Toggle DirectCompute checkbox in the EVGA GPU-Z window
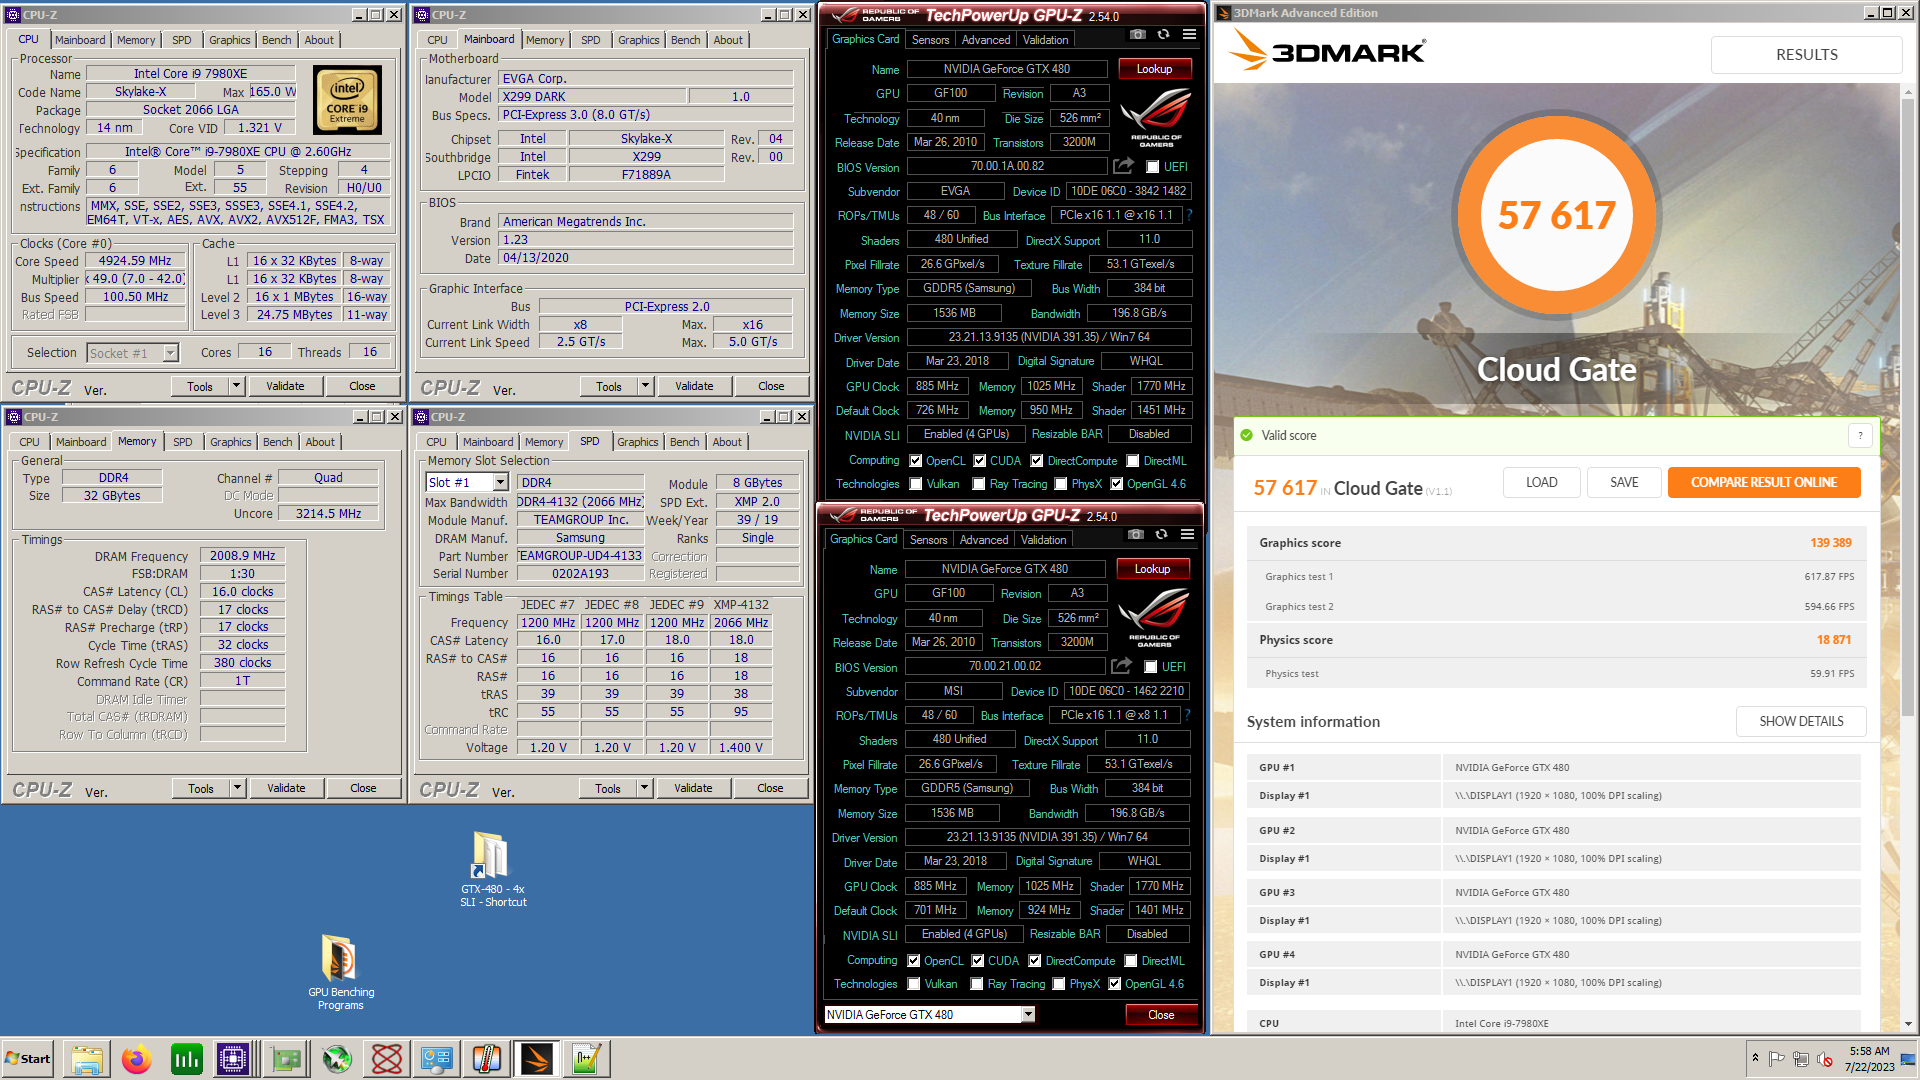Viewport: 1920px width, 1080px height. [1037, 461]
